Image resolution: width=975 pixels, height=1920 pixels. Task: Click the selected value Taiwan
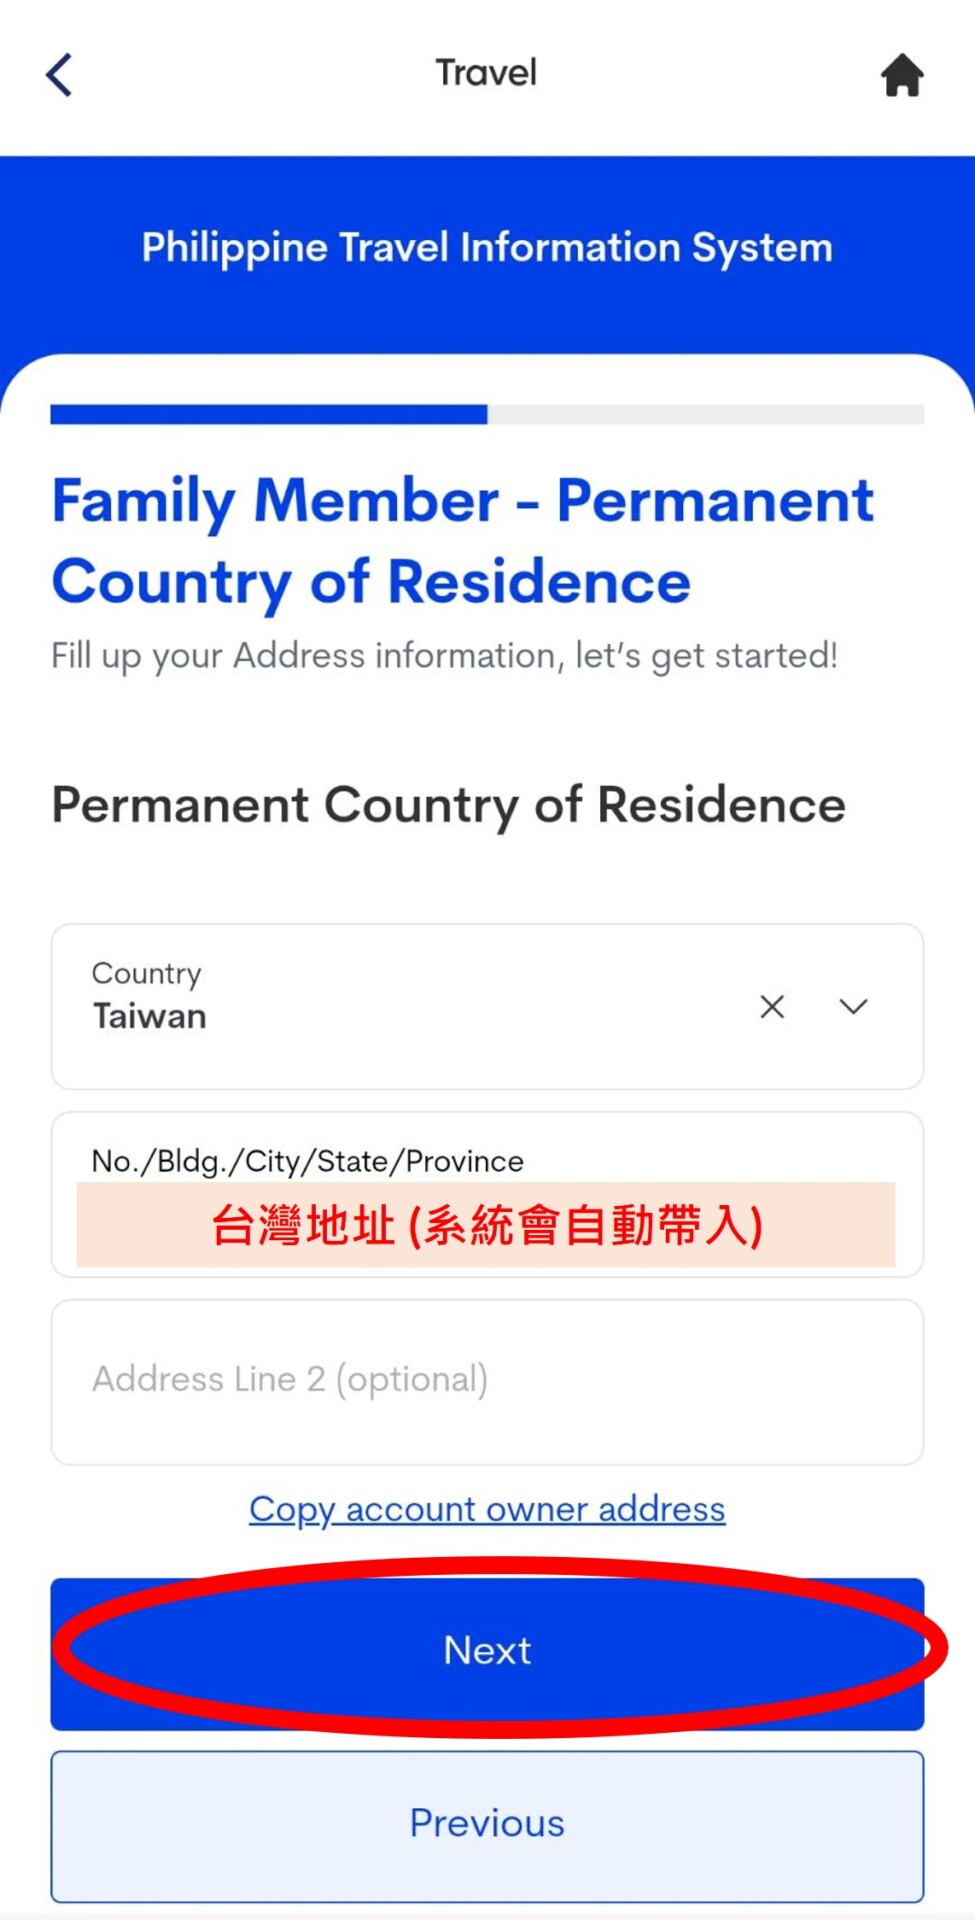[x=150, y=1017]
